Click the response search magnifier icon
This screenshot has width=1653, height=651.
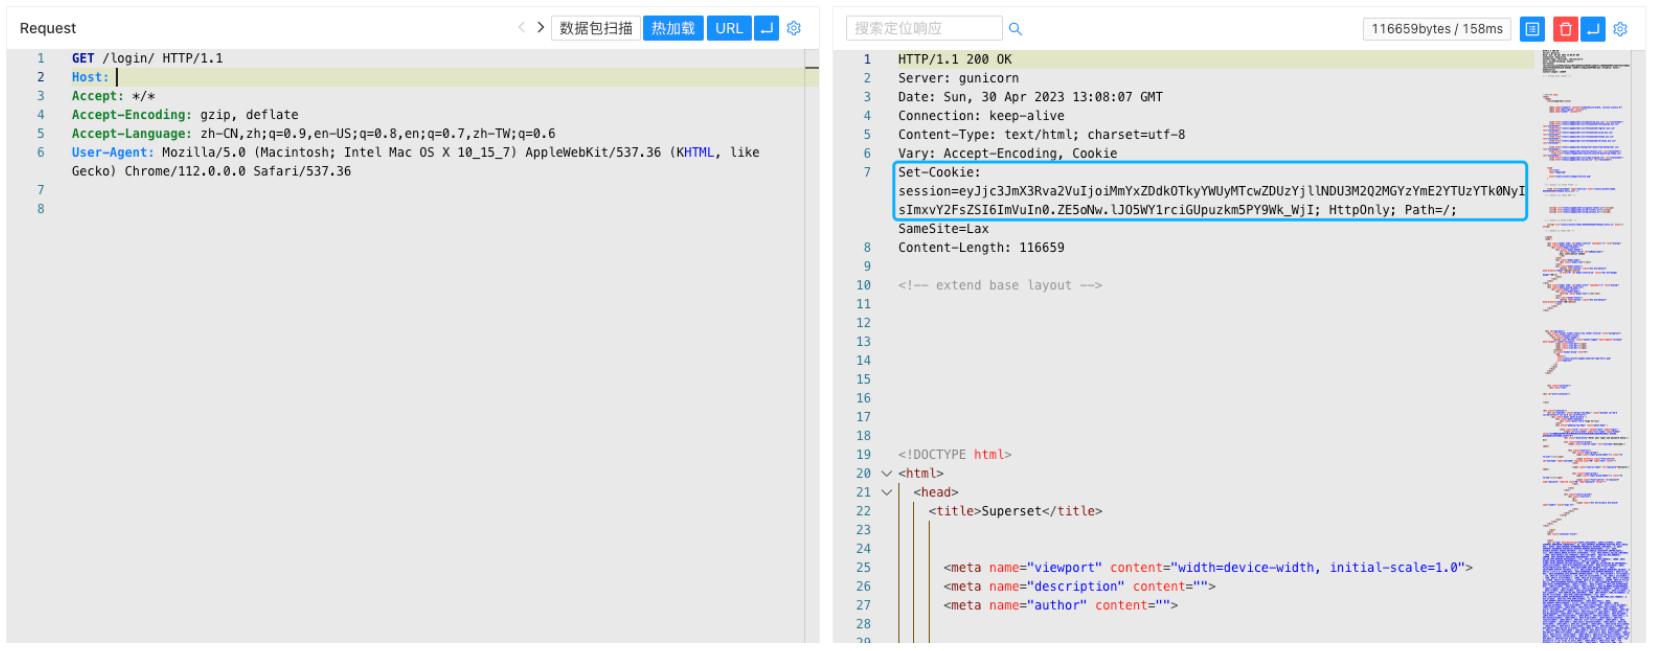1015,29
